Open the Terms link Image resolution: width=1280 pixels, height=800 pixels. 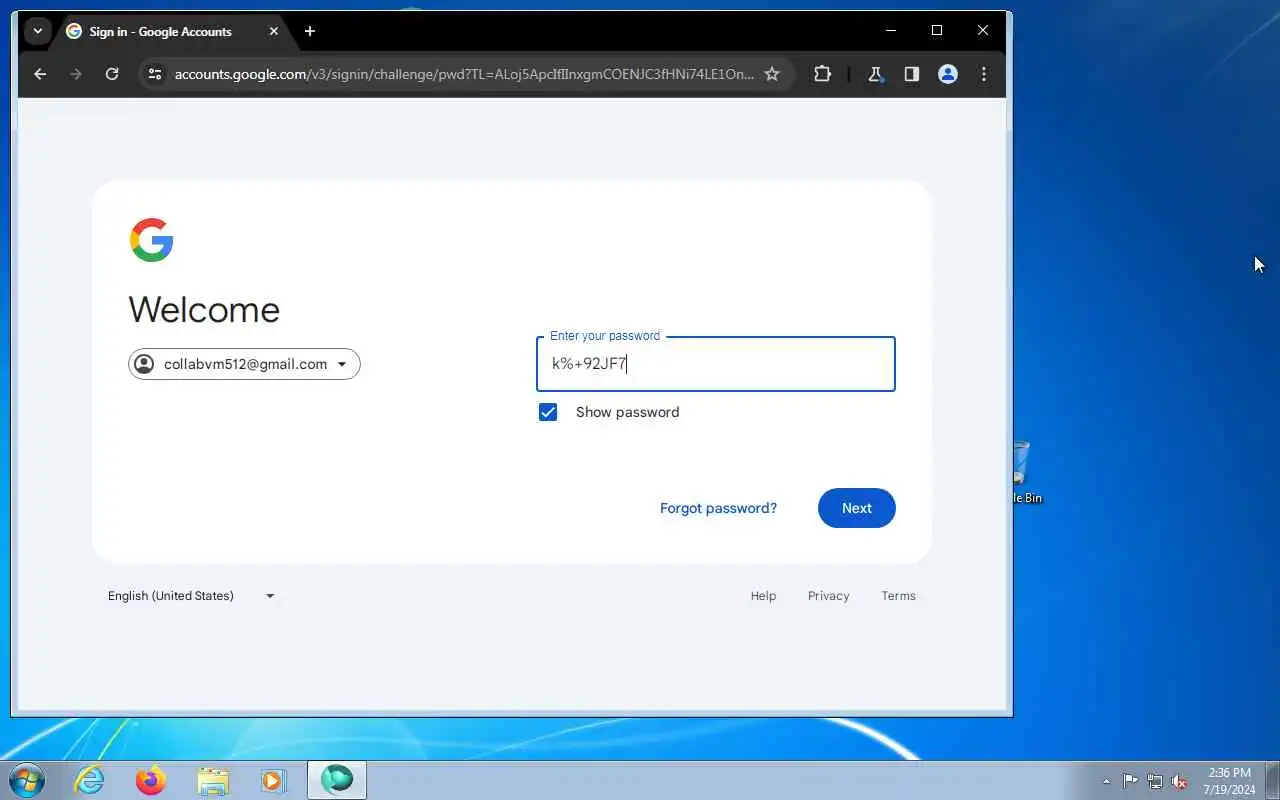[x=898, y=596]
